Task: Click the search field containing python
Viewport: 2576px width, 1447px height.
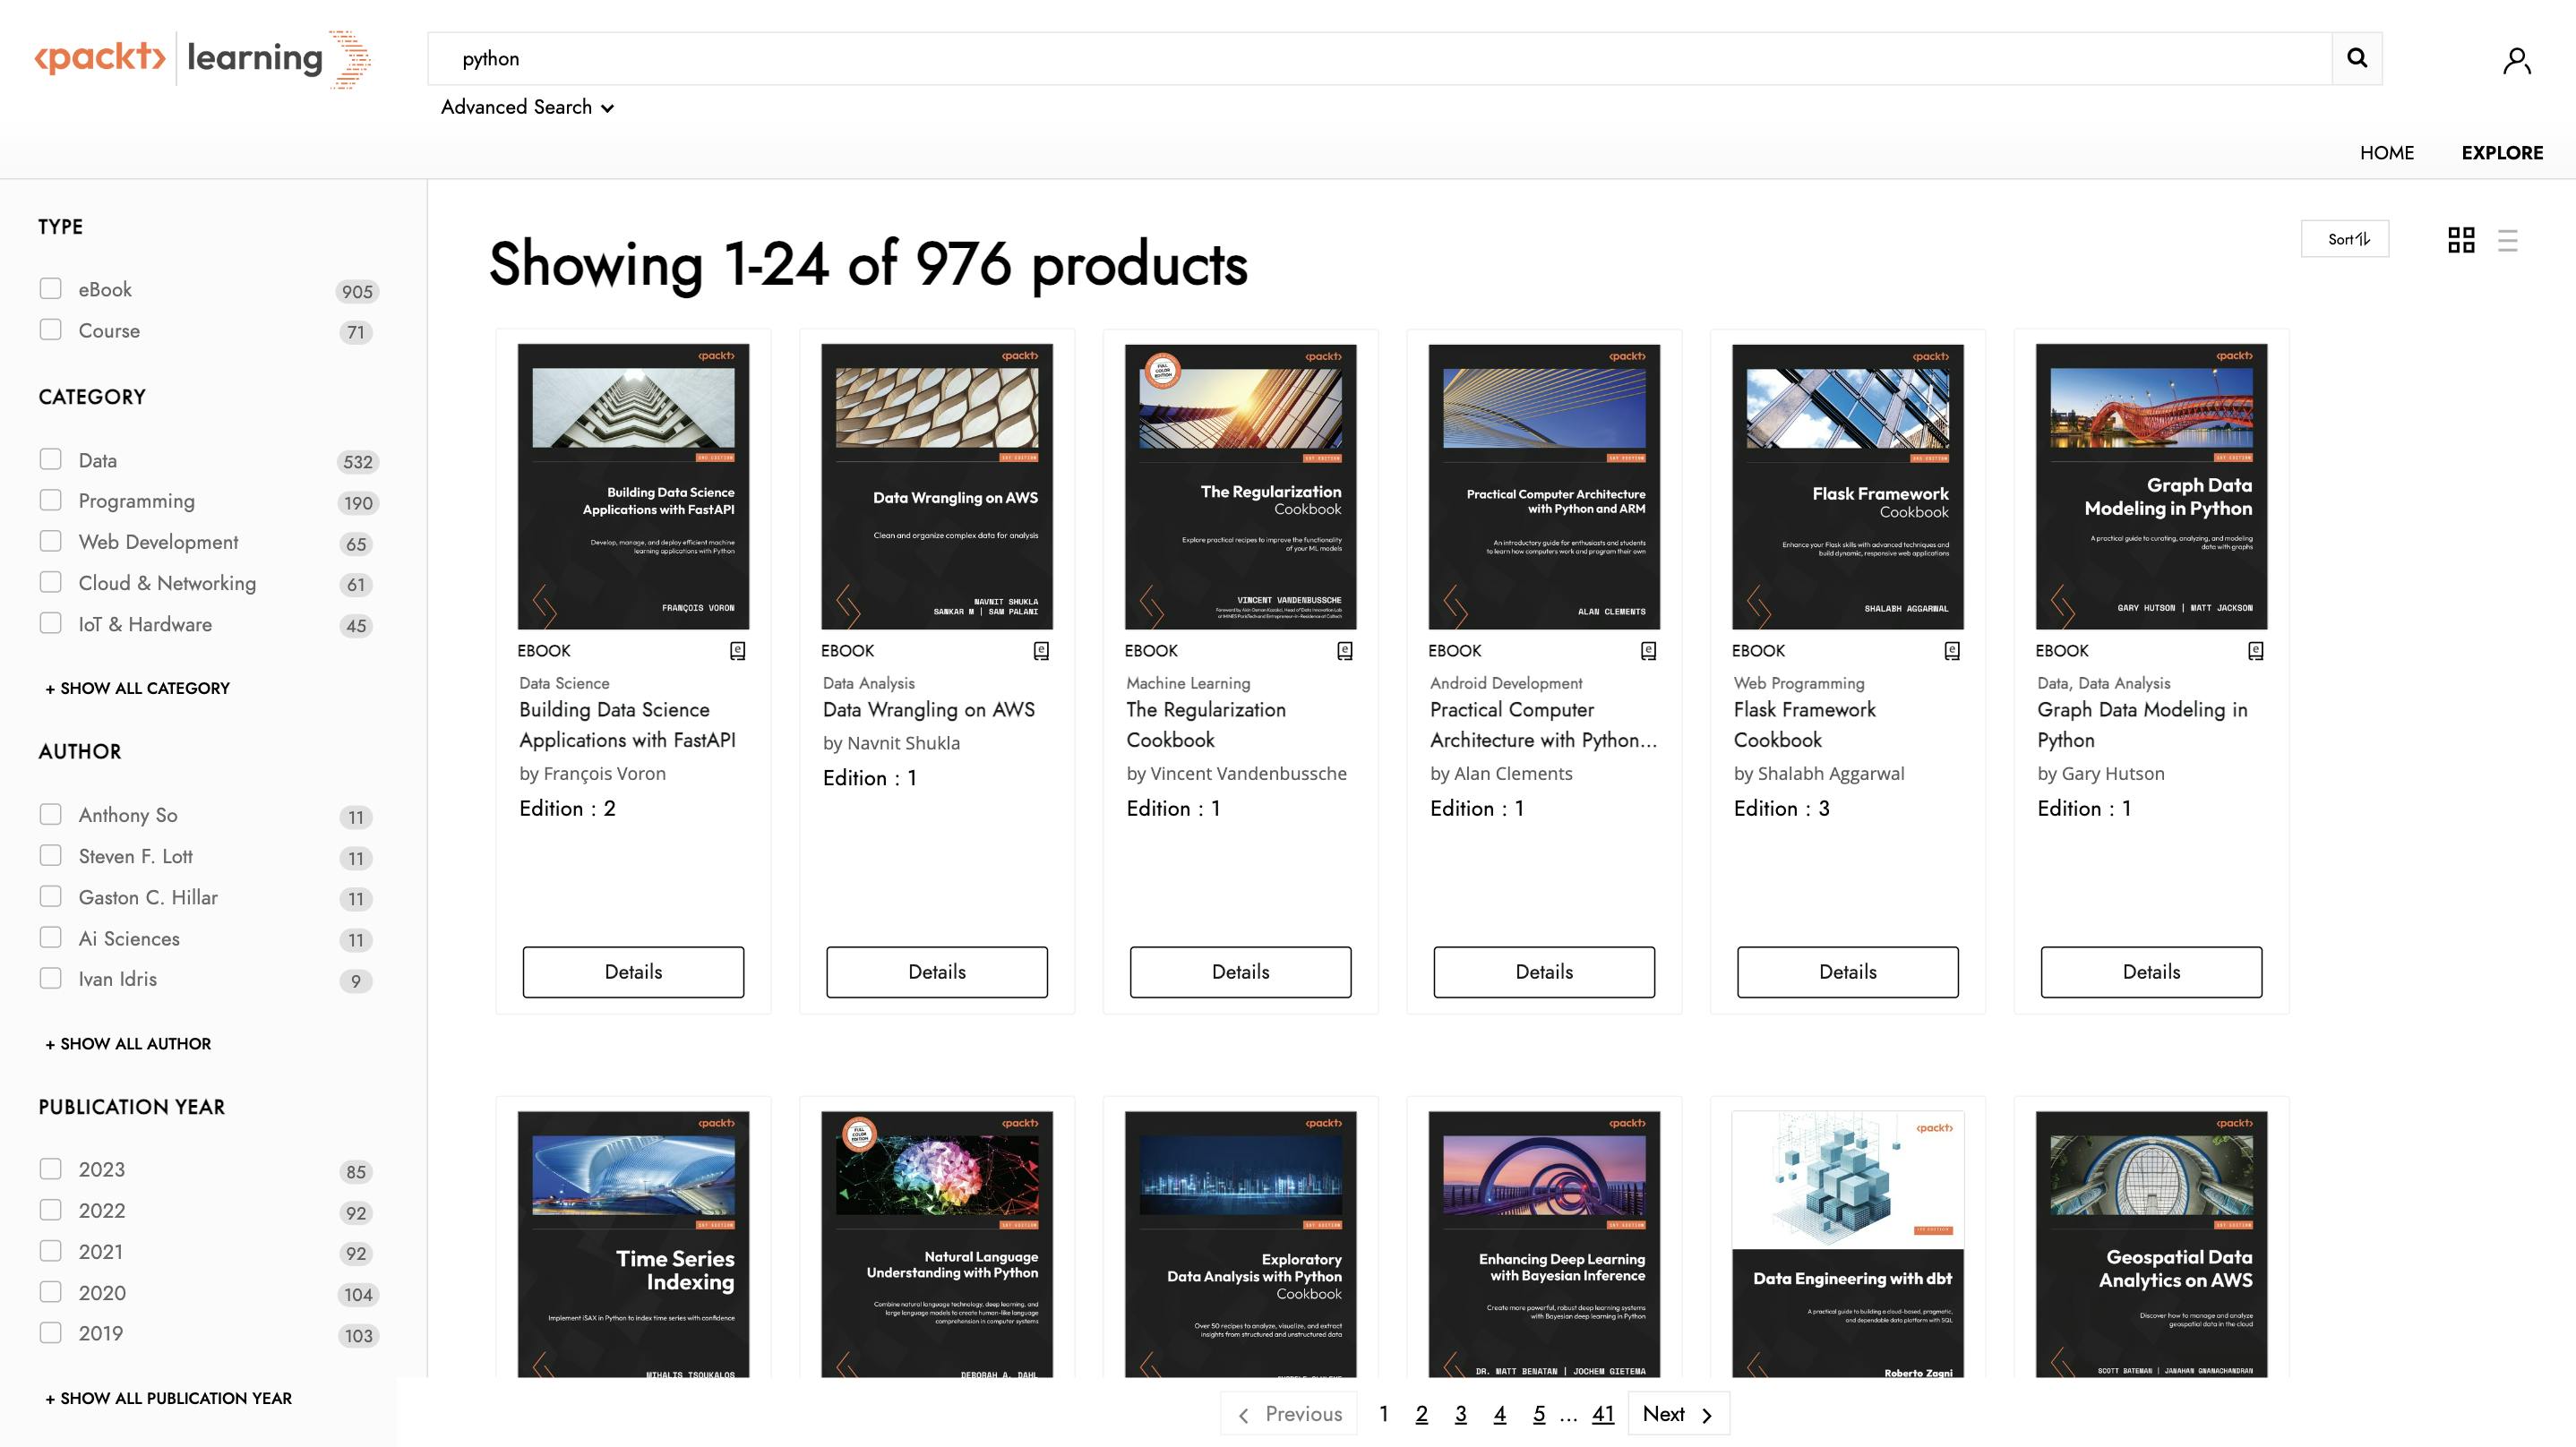Action: click(1380, 58)
